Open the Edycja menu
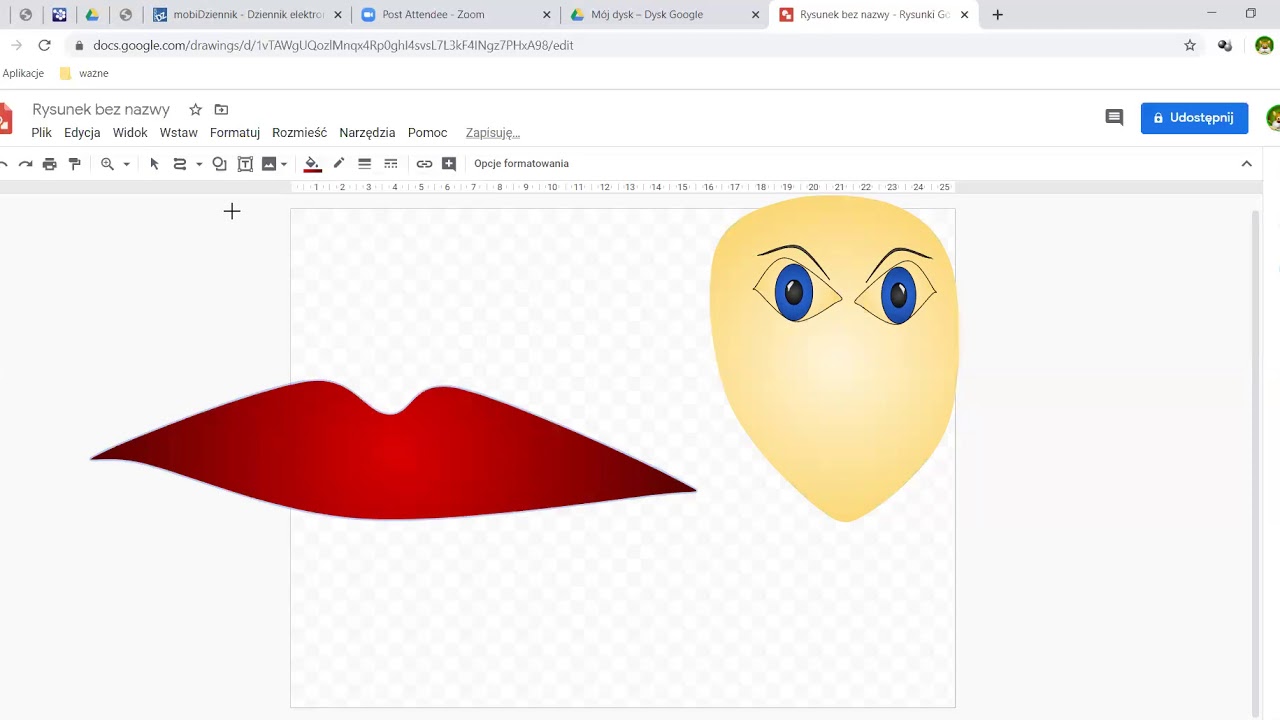1280x720 pixels. click(82, 133)
